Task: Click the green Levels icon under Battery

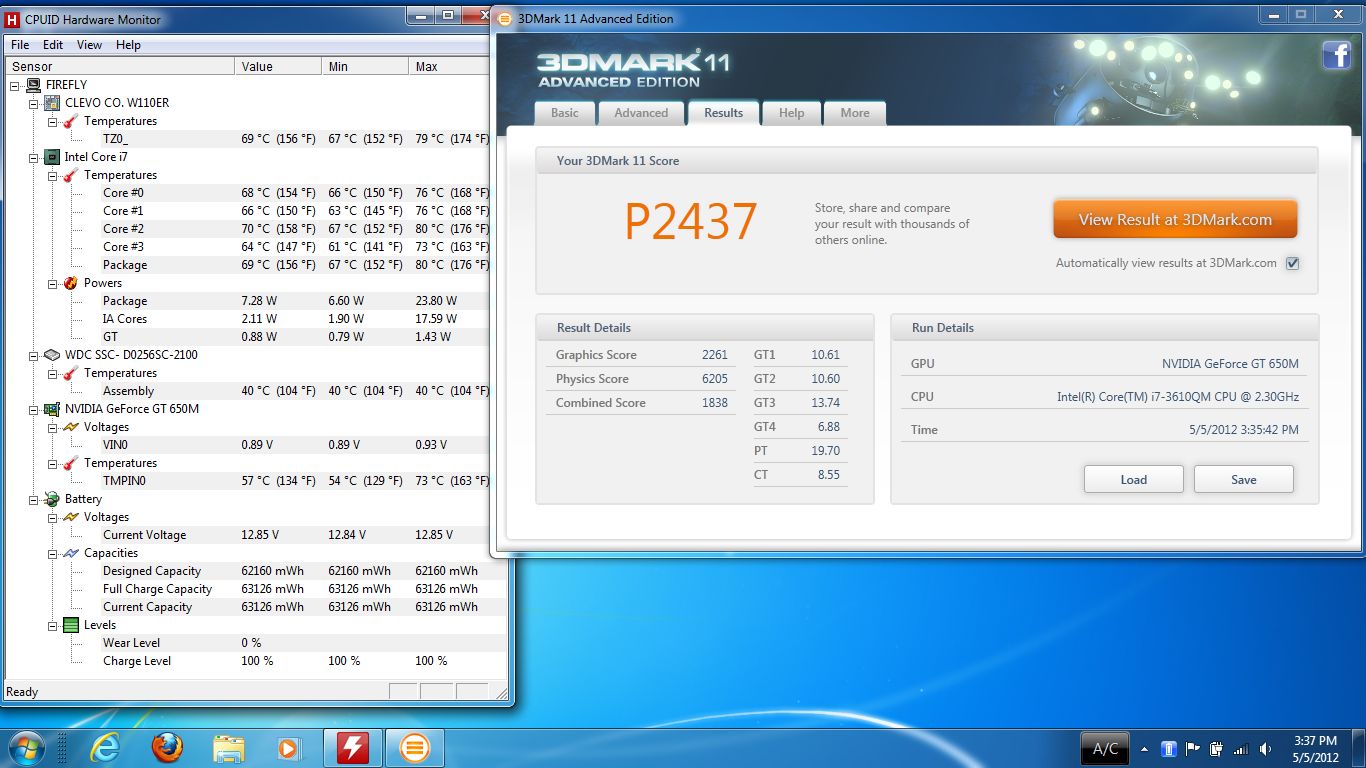Action: coord(71,625)
